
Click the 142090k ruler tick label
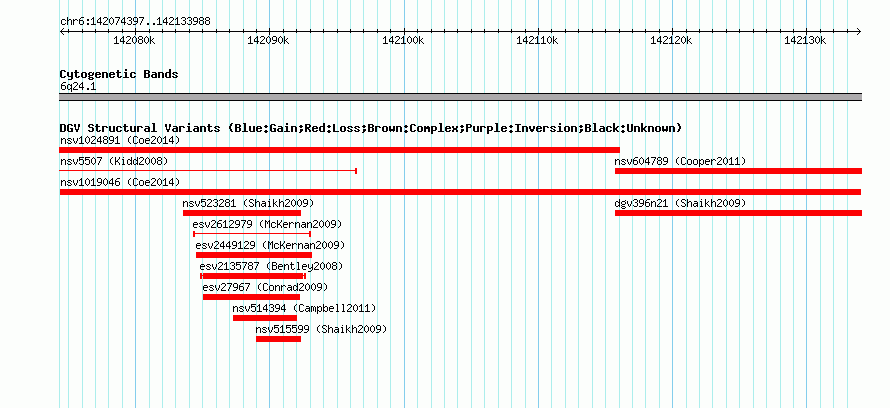(268, 41)
